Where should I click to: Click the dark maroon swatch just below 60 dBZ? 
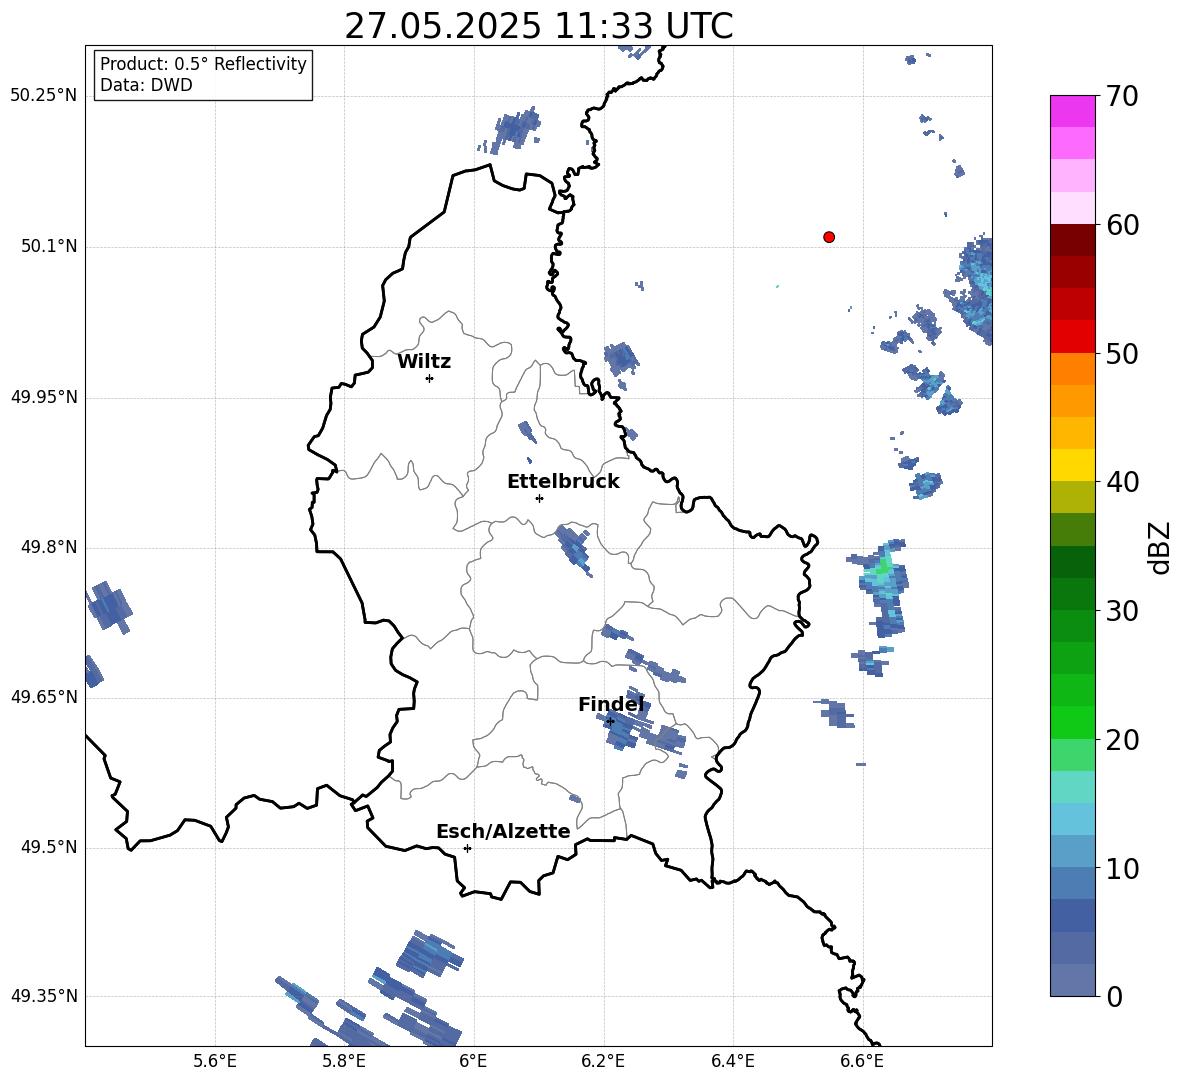coord(1072,240)
